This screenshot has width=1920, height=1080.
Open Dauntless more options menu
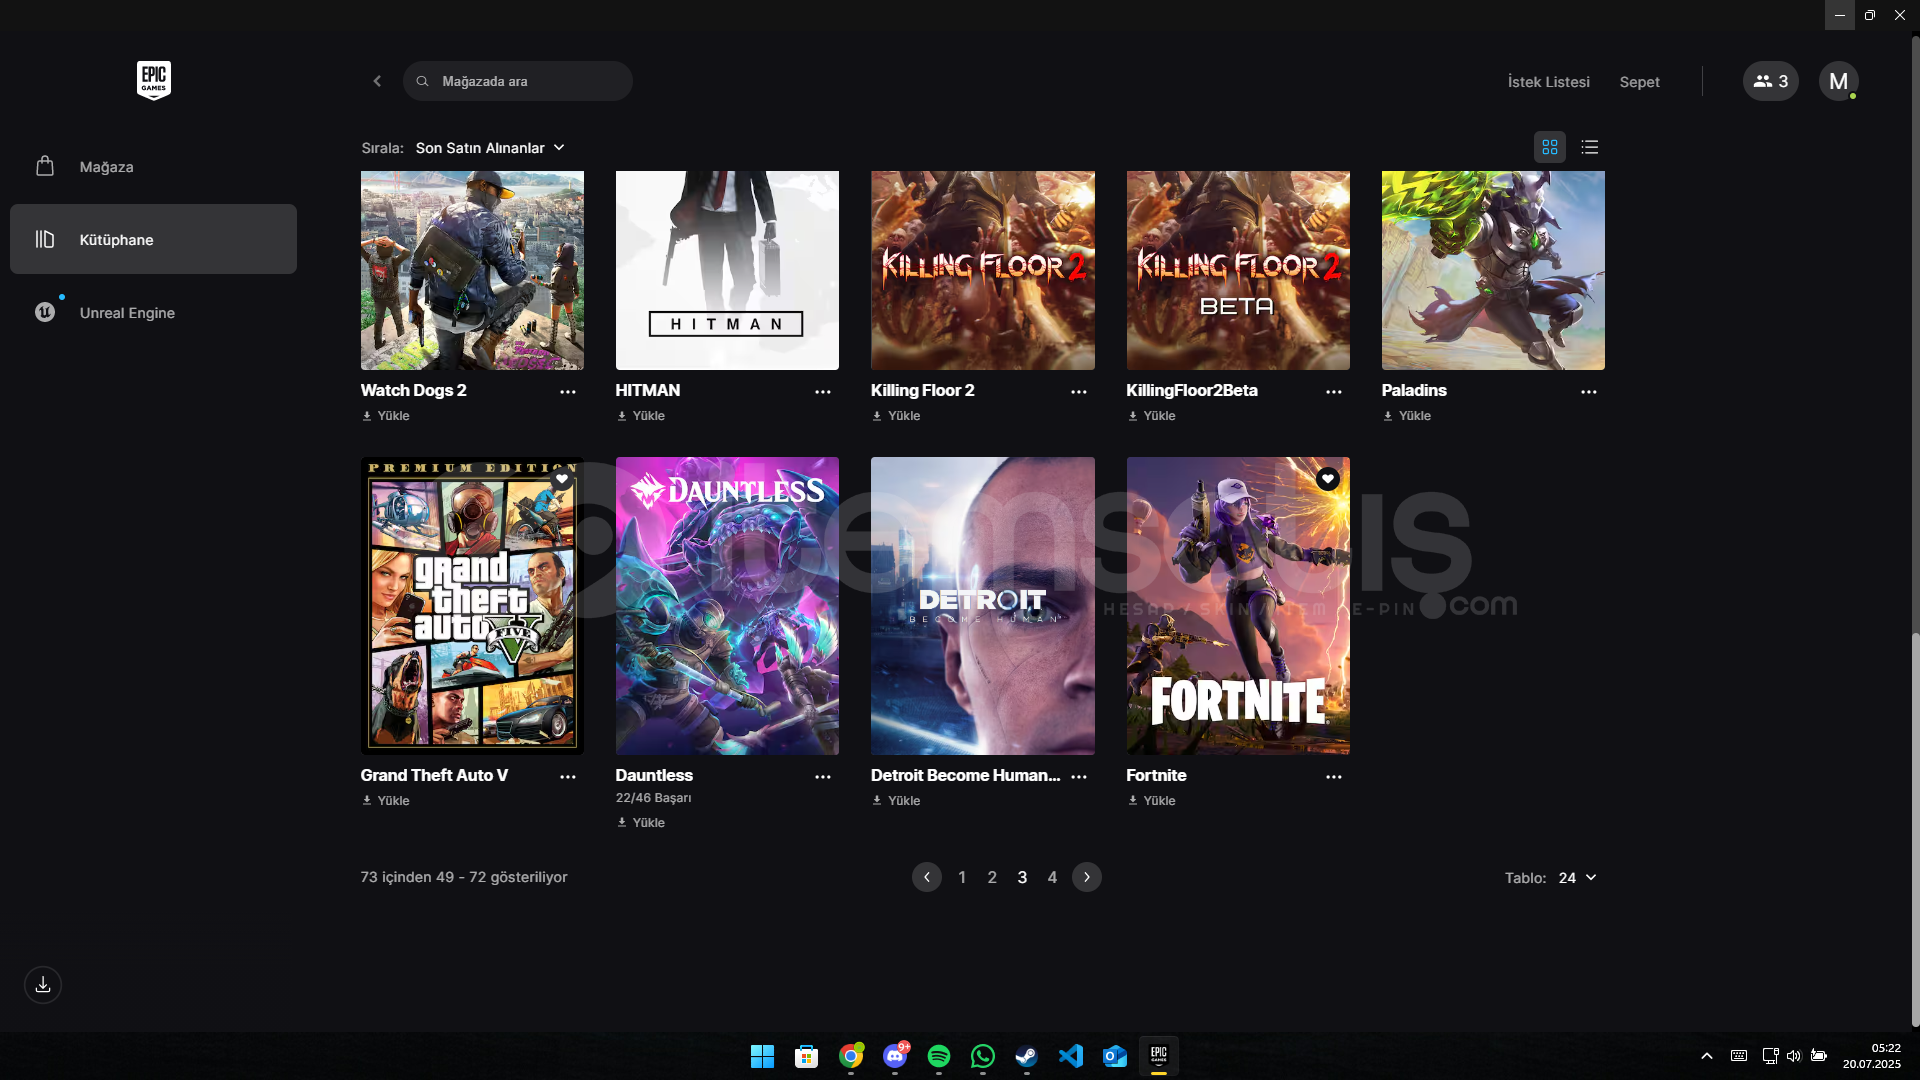[x=823, y=777]
